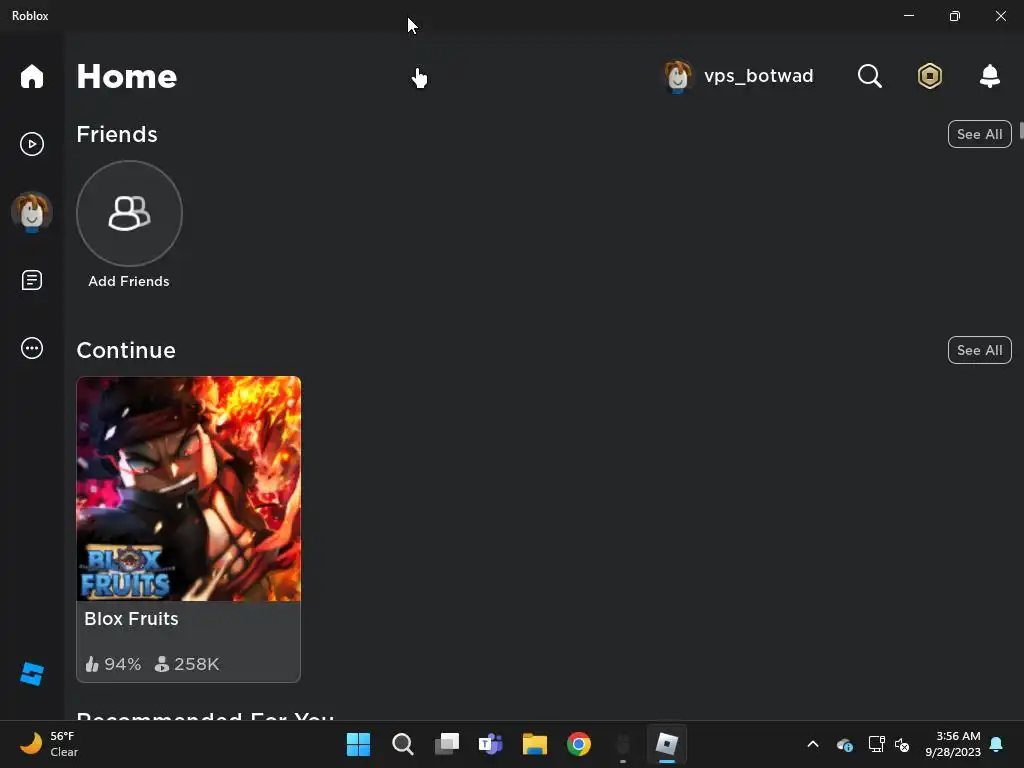Screen dimensions: 1024x768
Task: Open Windows taskbar search
Action: 402,744
